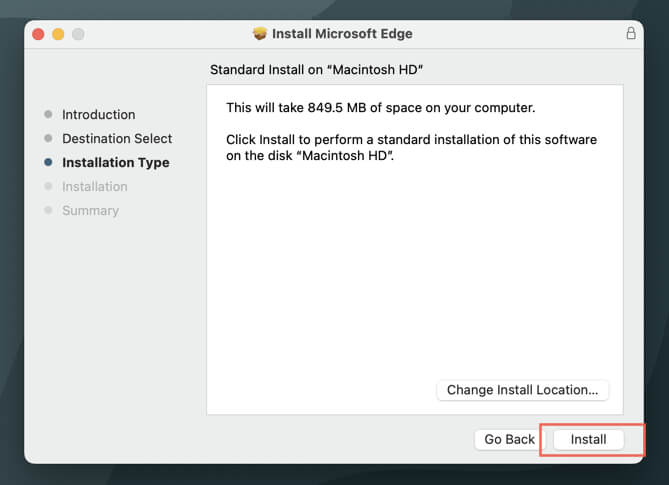
Task: Click the bullet dot next to Introduction
Action: click(48, 115)
